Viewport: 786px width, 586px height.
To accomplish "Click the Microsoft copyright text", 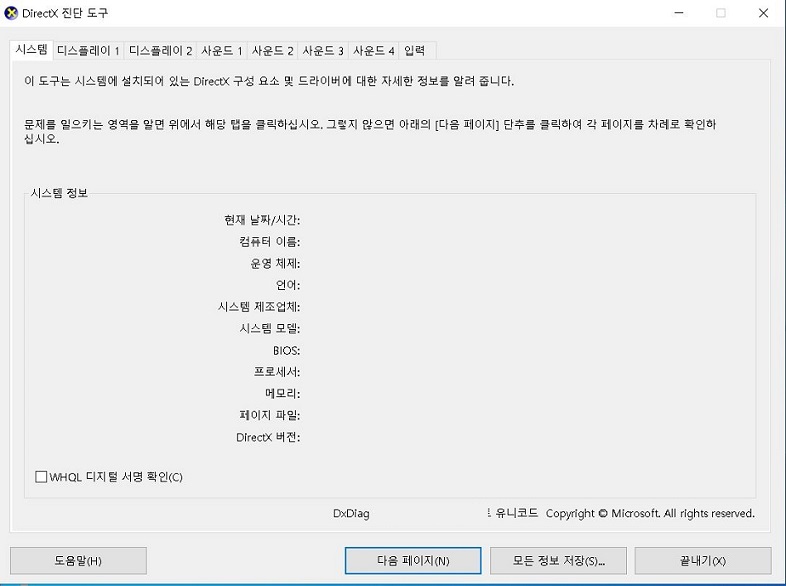I will (650, 513).
